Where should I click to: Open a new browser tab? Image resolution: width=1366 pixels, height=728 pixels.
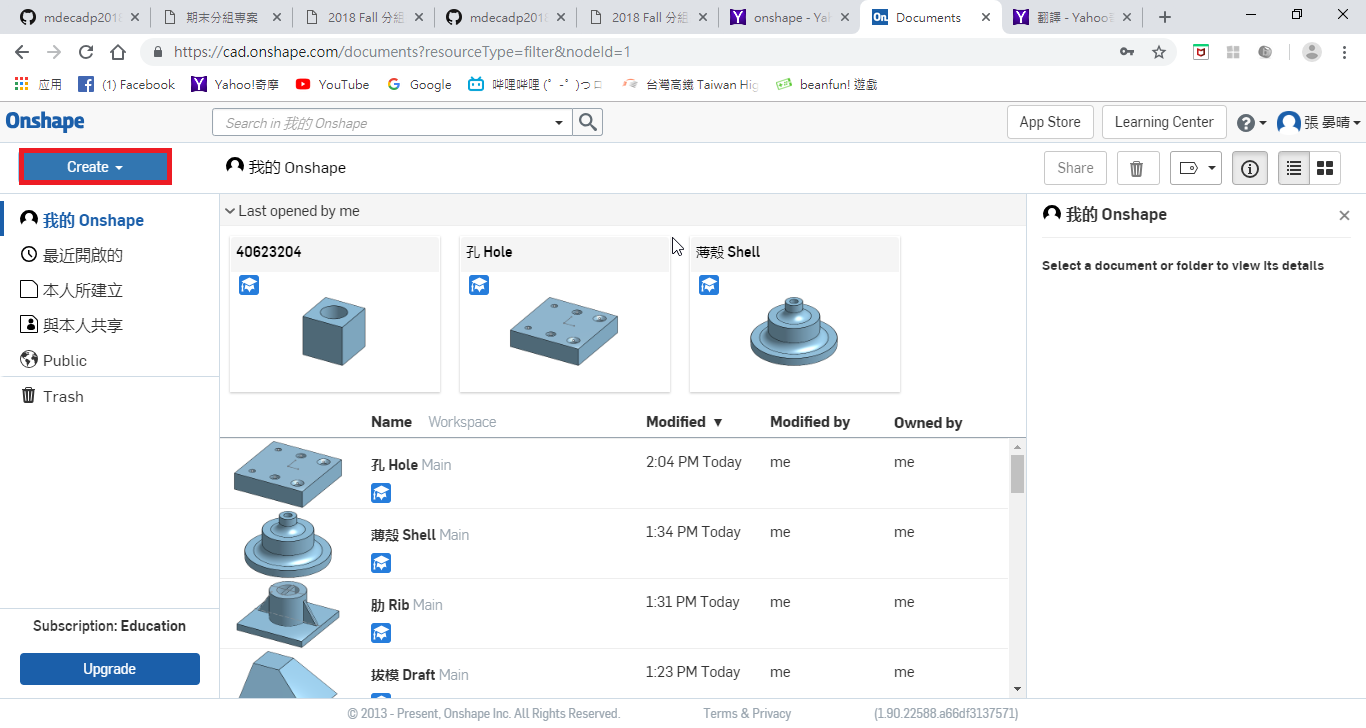coord(1165,17)
